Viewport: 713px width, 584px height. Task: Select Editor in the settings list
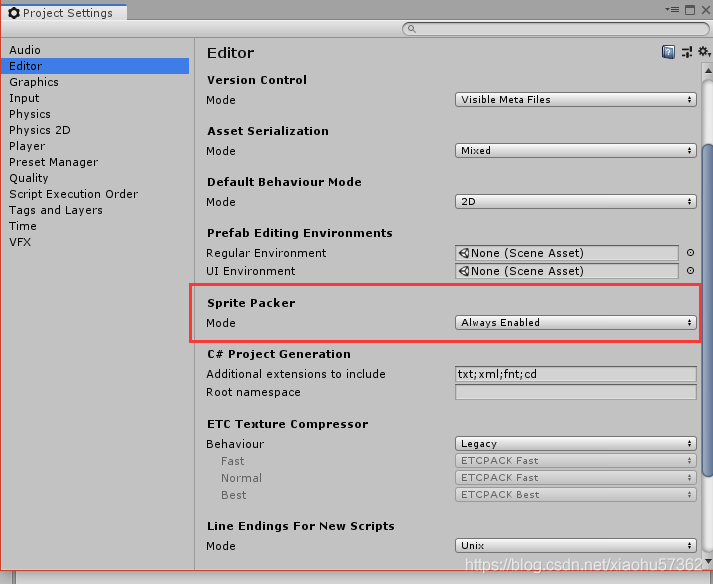pos(95,66)
